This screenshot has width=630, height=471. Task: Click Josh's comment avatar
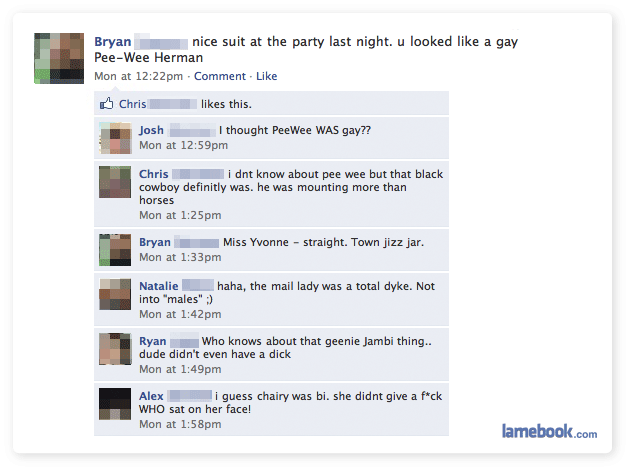115,138
